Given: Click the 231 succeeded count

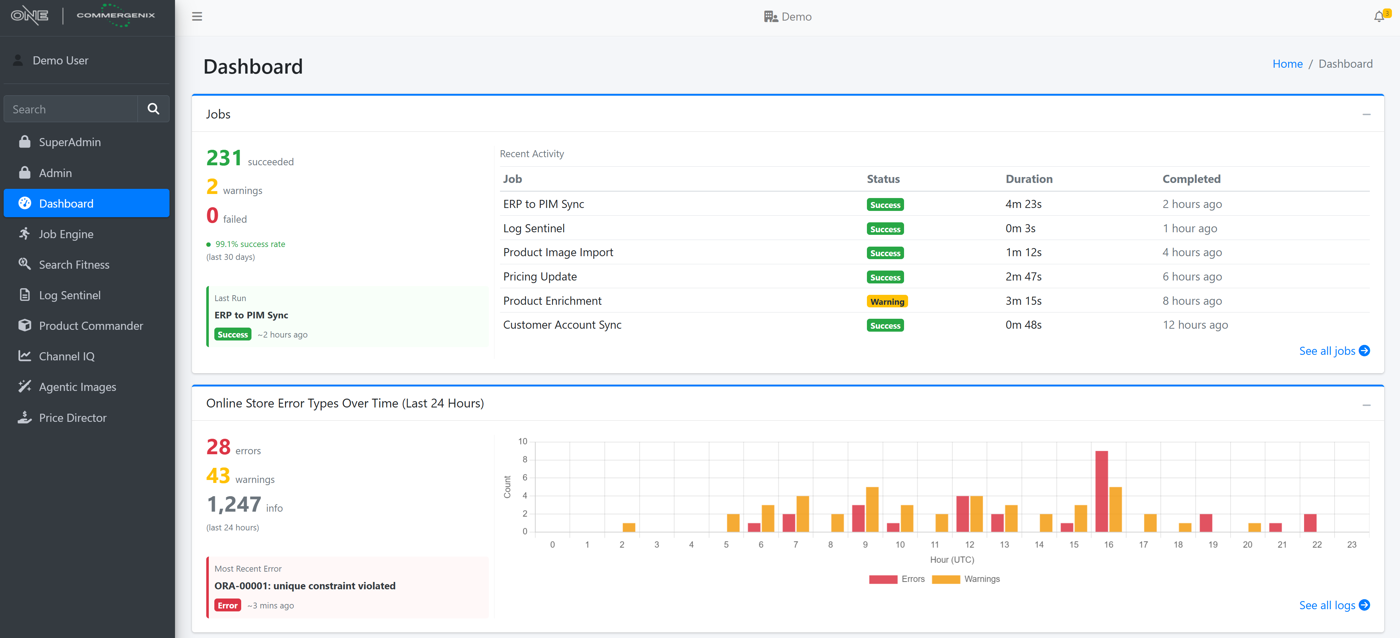Looking at the screenshot, I should (x=224, y=158).
